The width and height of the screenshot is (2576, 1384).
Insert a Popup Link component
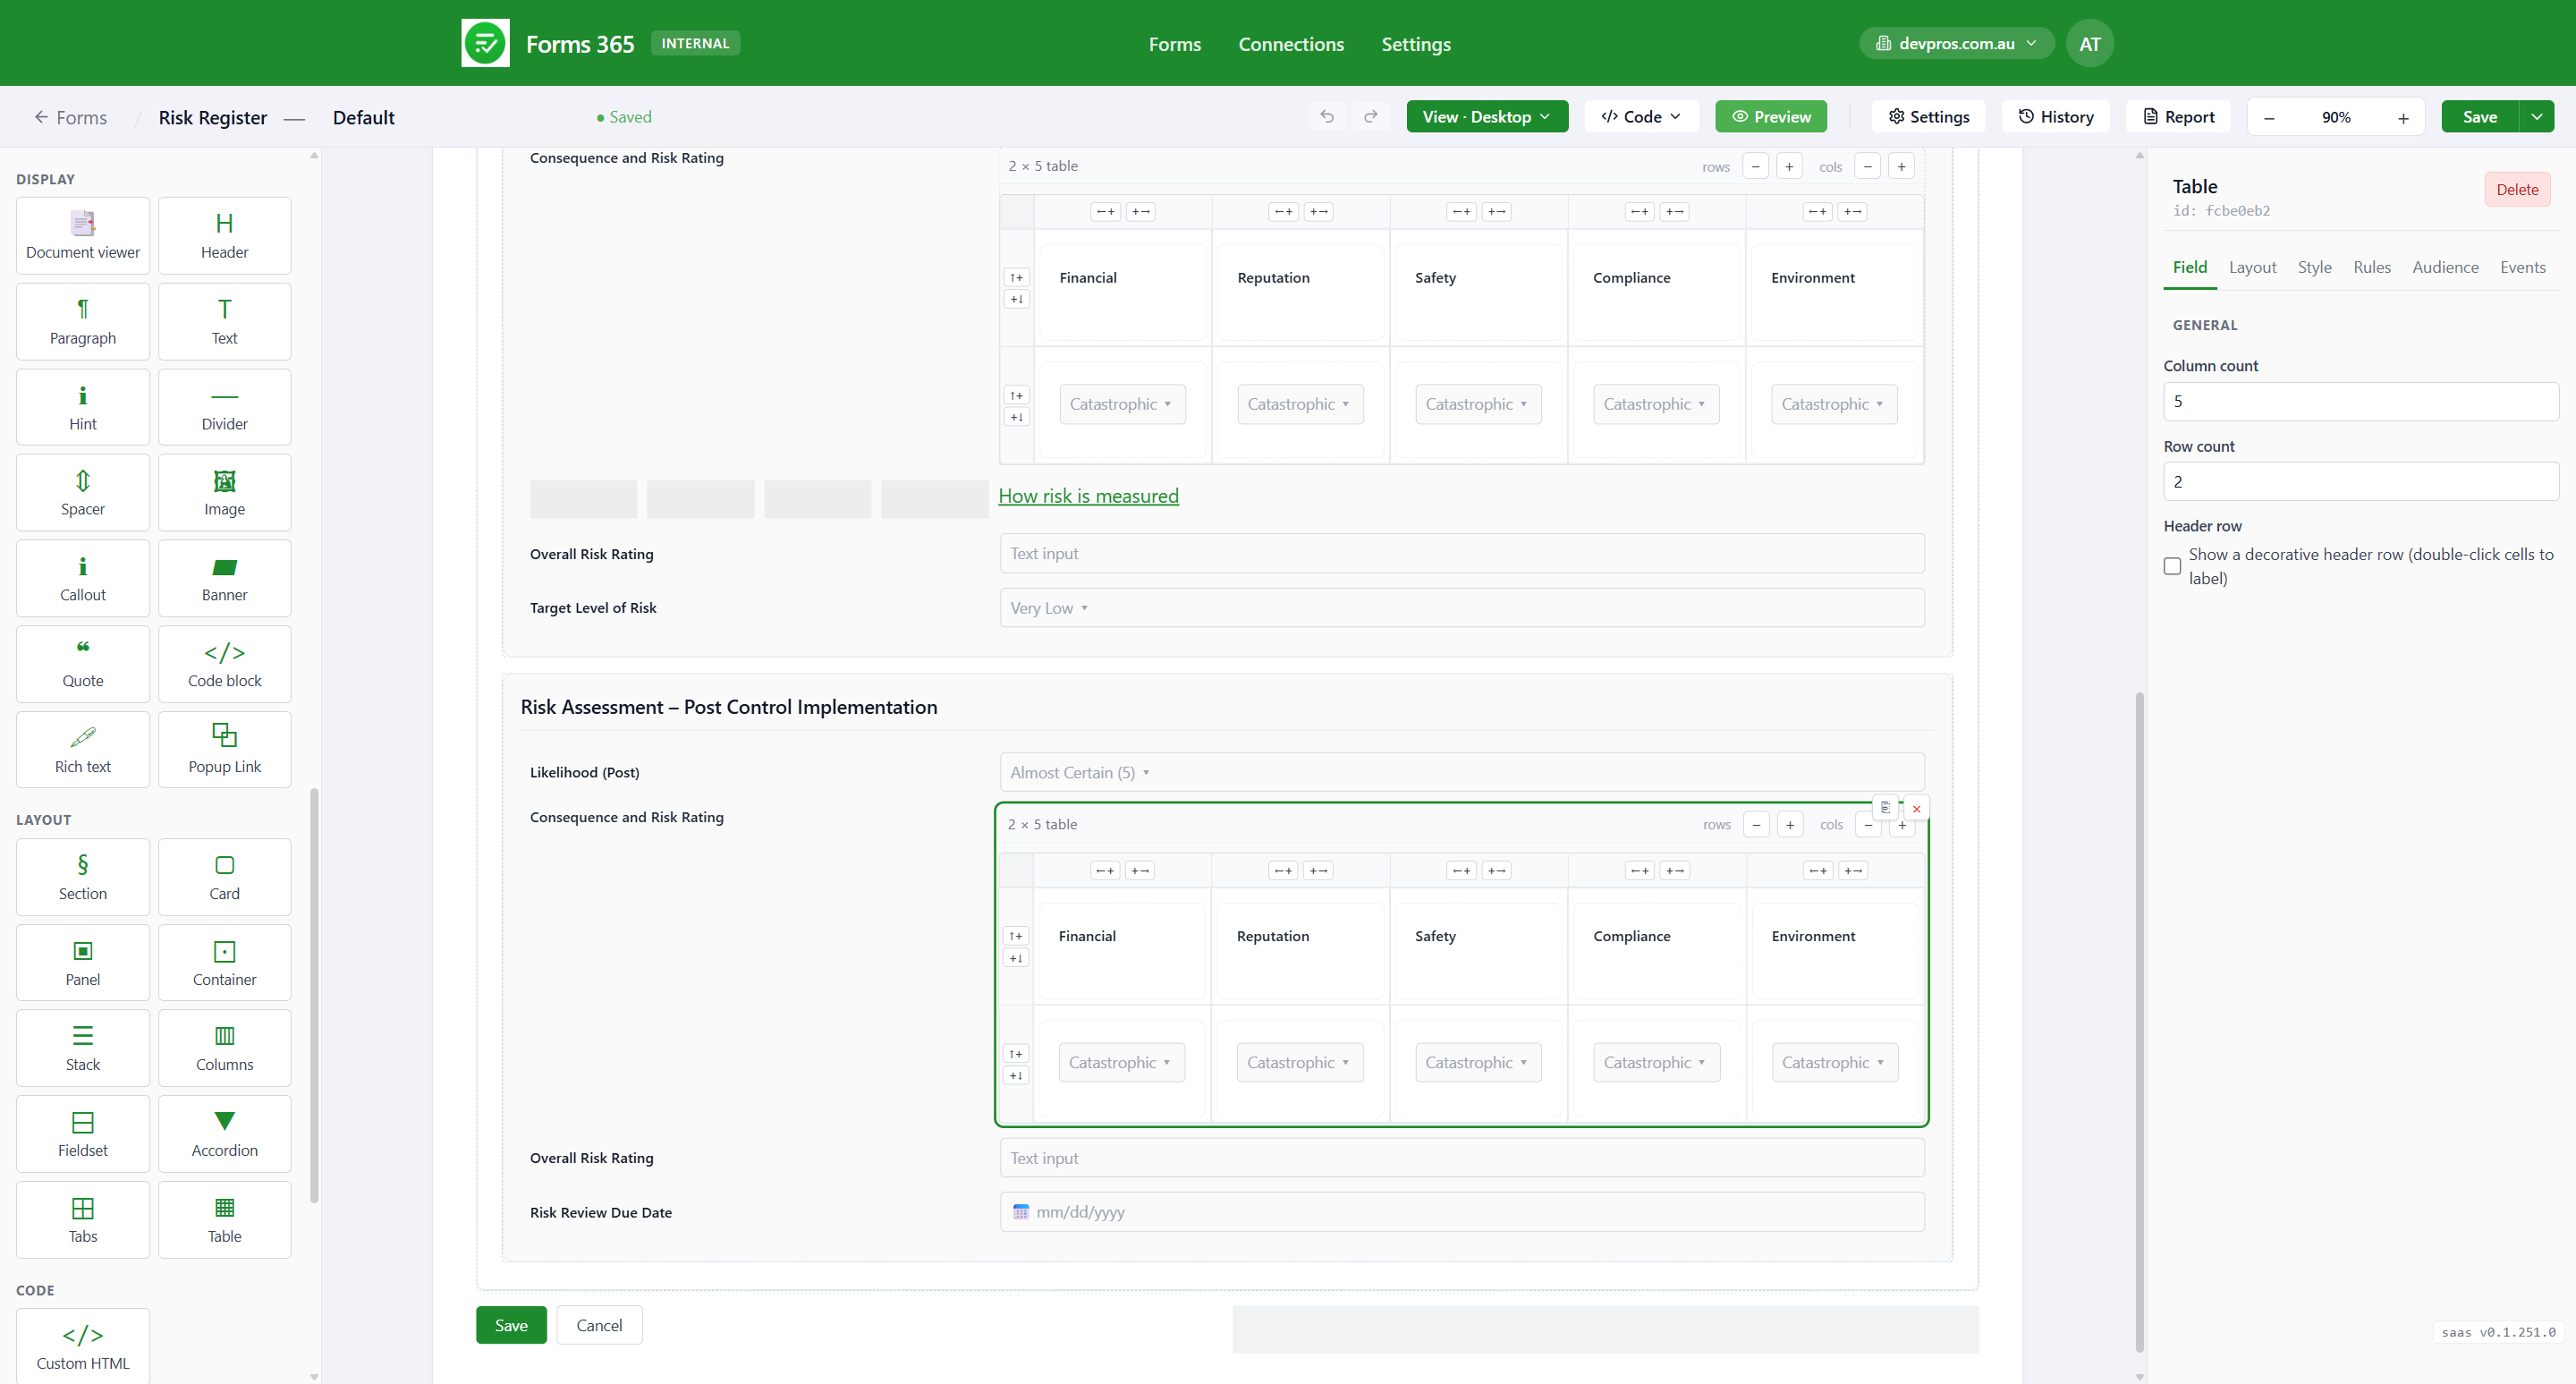pos(224,749)
